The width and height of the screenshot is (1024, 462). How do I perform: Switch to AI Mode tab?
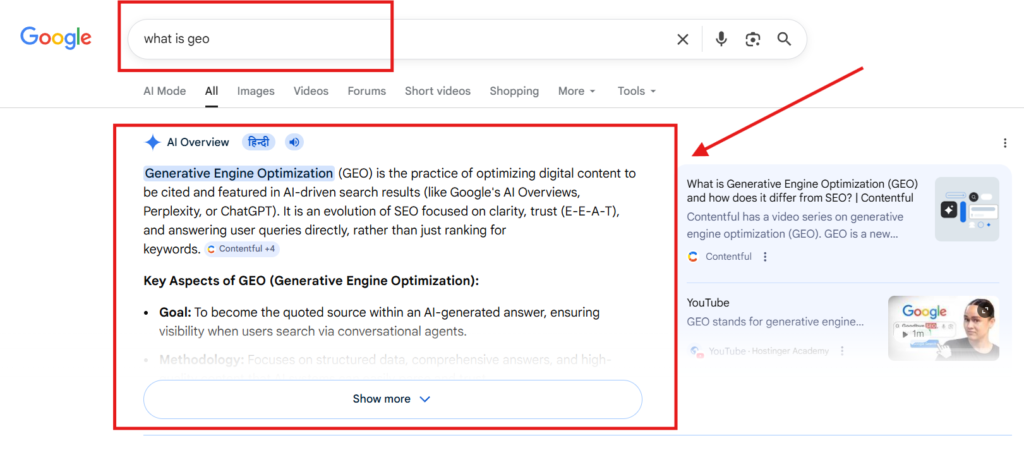click(x=164, y=91)
